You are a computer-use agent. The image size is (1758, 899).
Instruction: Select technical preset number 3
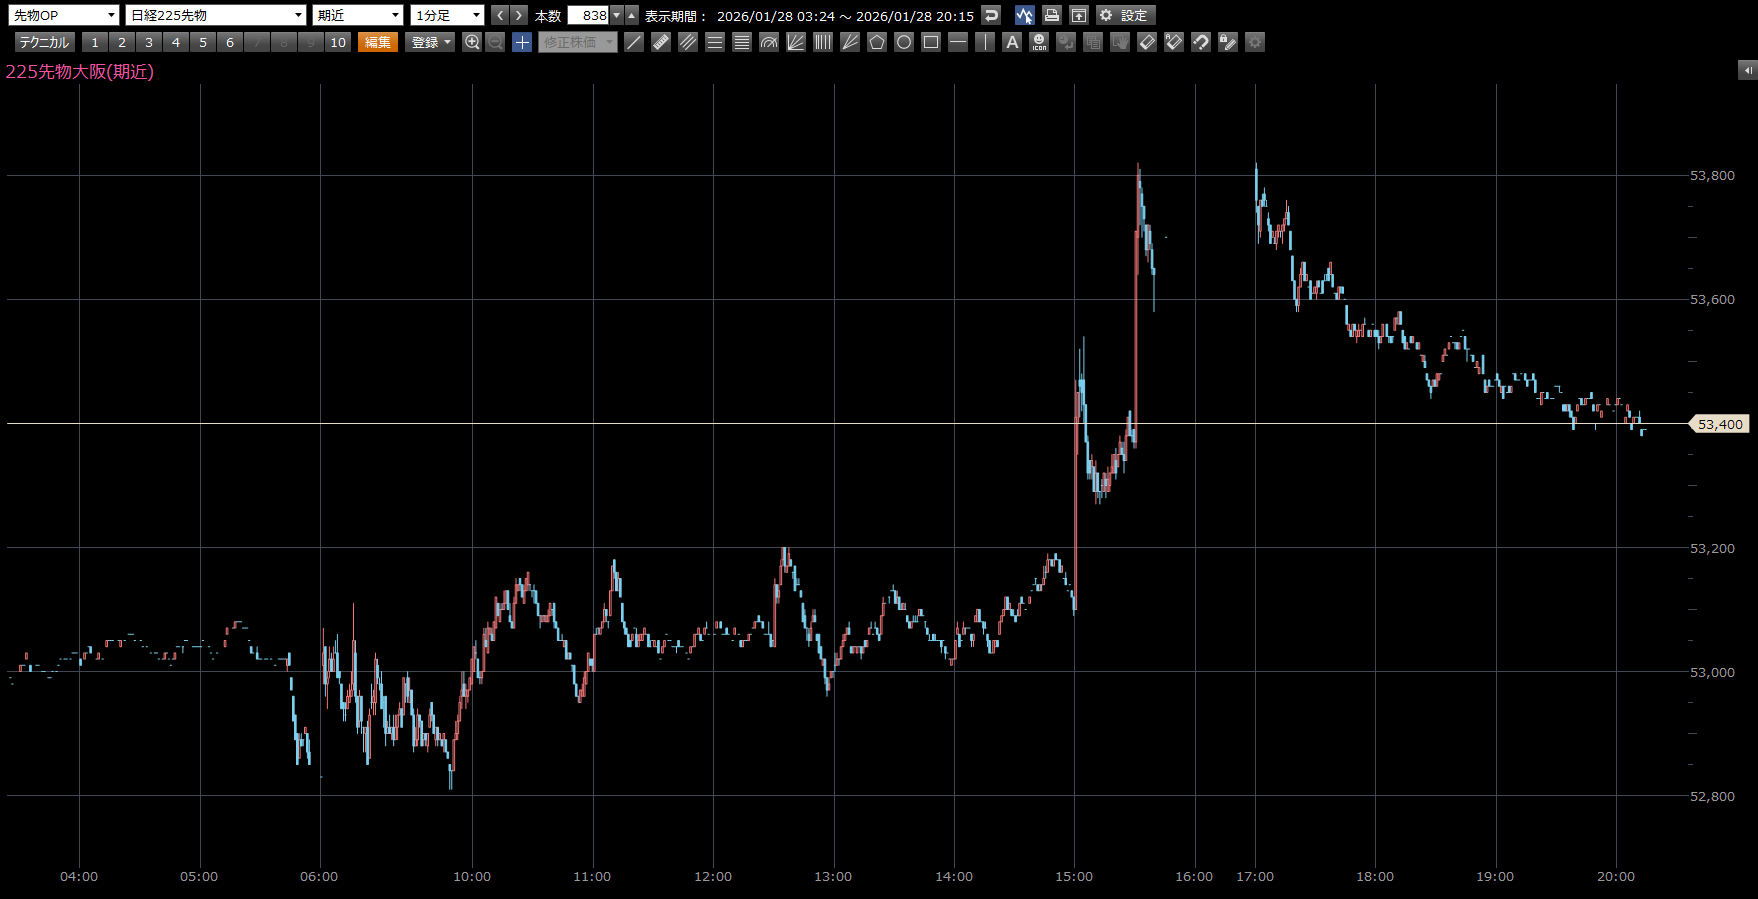click(149, 42)
